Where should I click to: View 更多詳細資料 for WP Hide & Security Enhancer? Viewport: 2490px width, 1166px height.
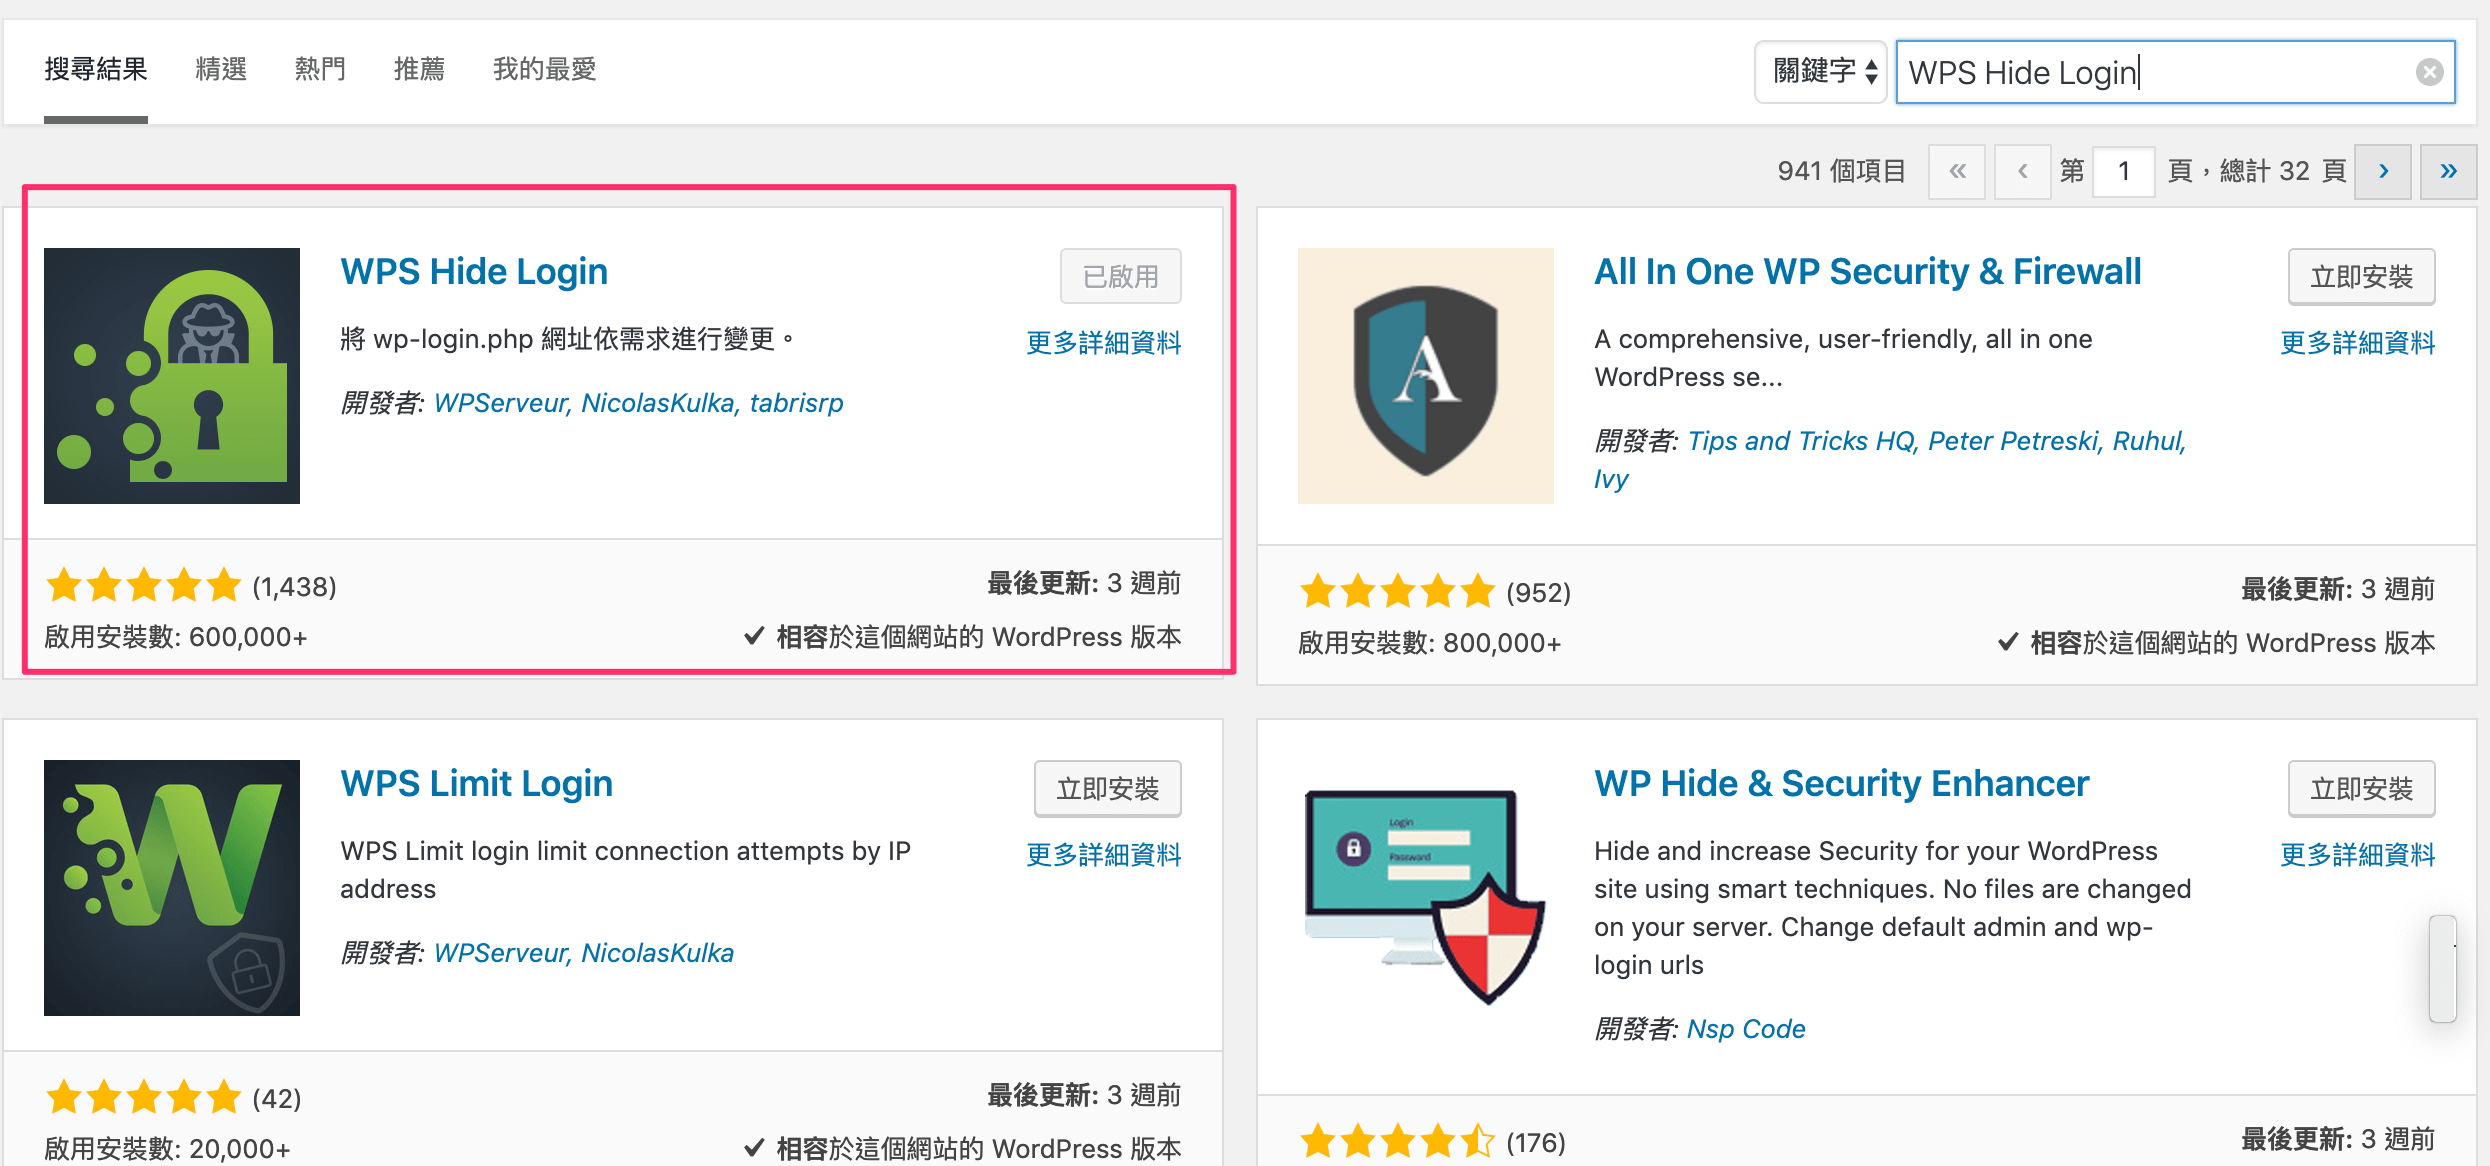(x=2358, y=855)
